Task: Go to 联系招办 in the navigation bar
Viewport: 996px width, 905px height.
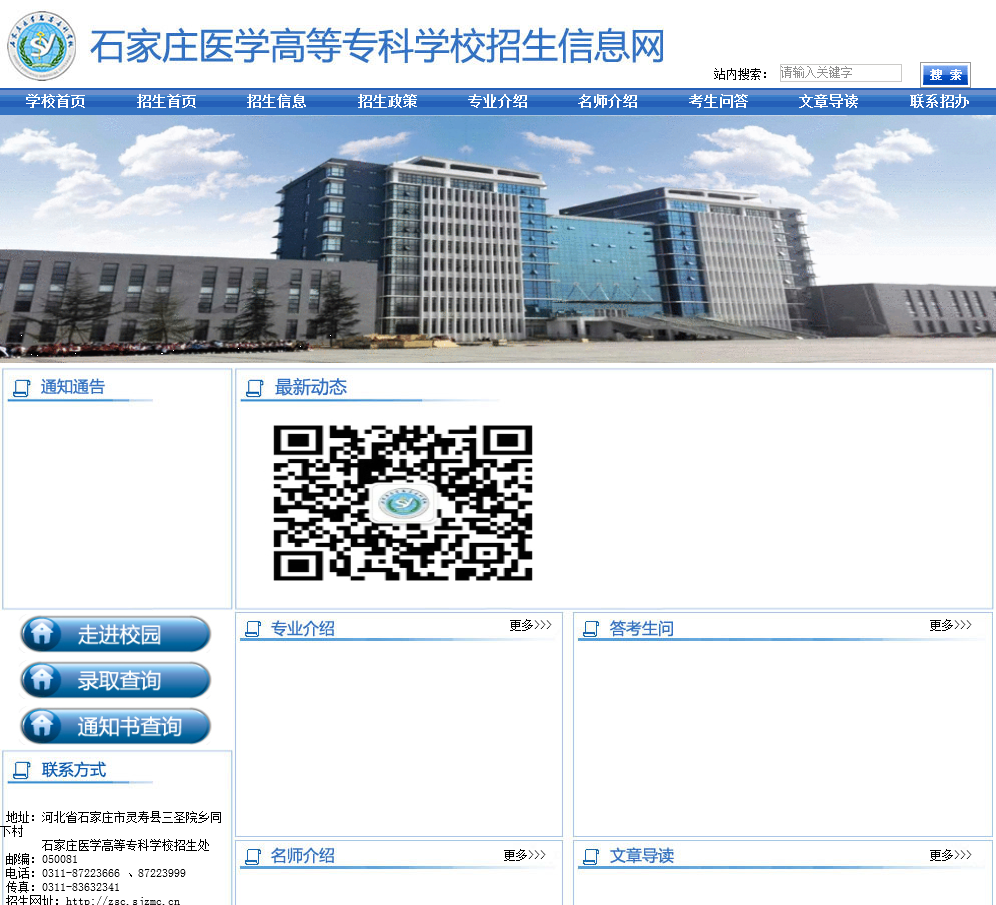Action: [939, 102]
